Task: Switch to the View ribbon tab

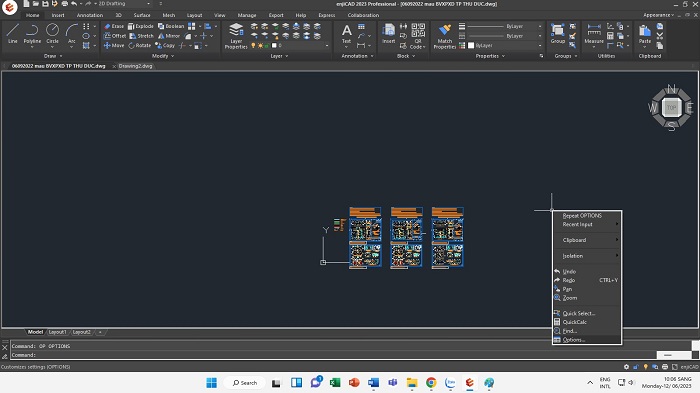Action: (220, 15)
